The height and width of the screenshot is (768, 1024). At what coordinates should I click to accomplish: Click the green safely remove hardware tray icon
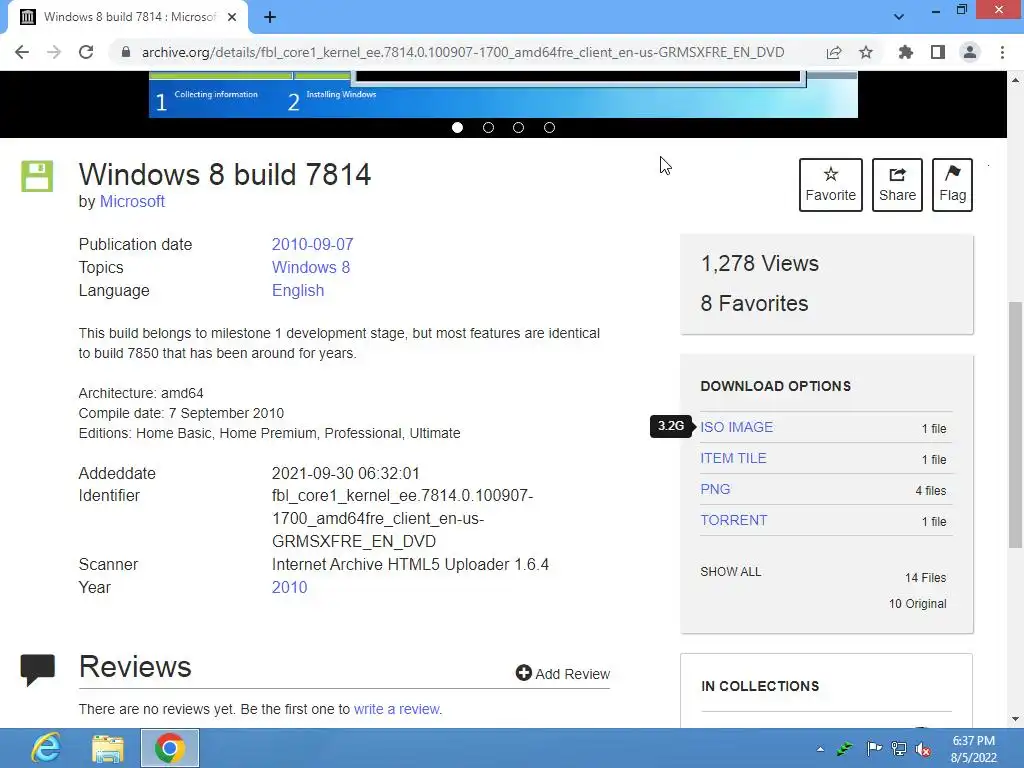click(845, 749)
